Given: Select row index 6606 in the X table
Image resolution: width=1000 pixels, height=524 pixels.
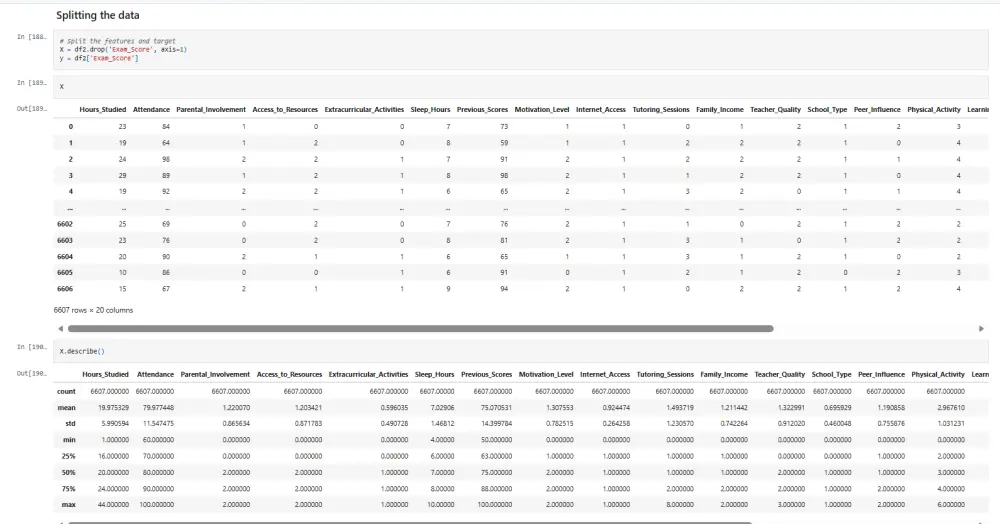Looking at the screenshot, I should point(65,289).
